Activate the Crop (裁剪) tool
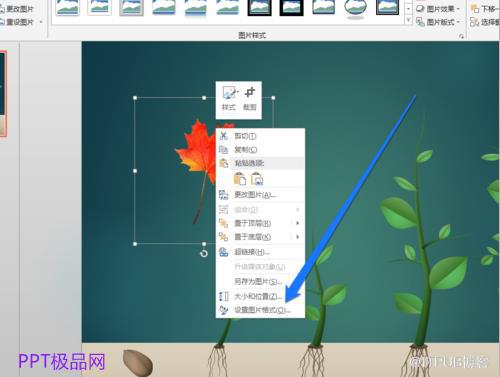Image resolution: width=500 pixels, height=377 pixels. (x=250, y=99)
